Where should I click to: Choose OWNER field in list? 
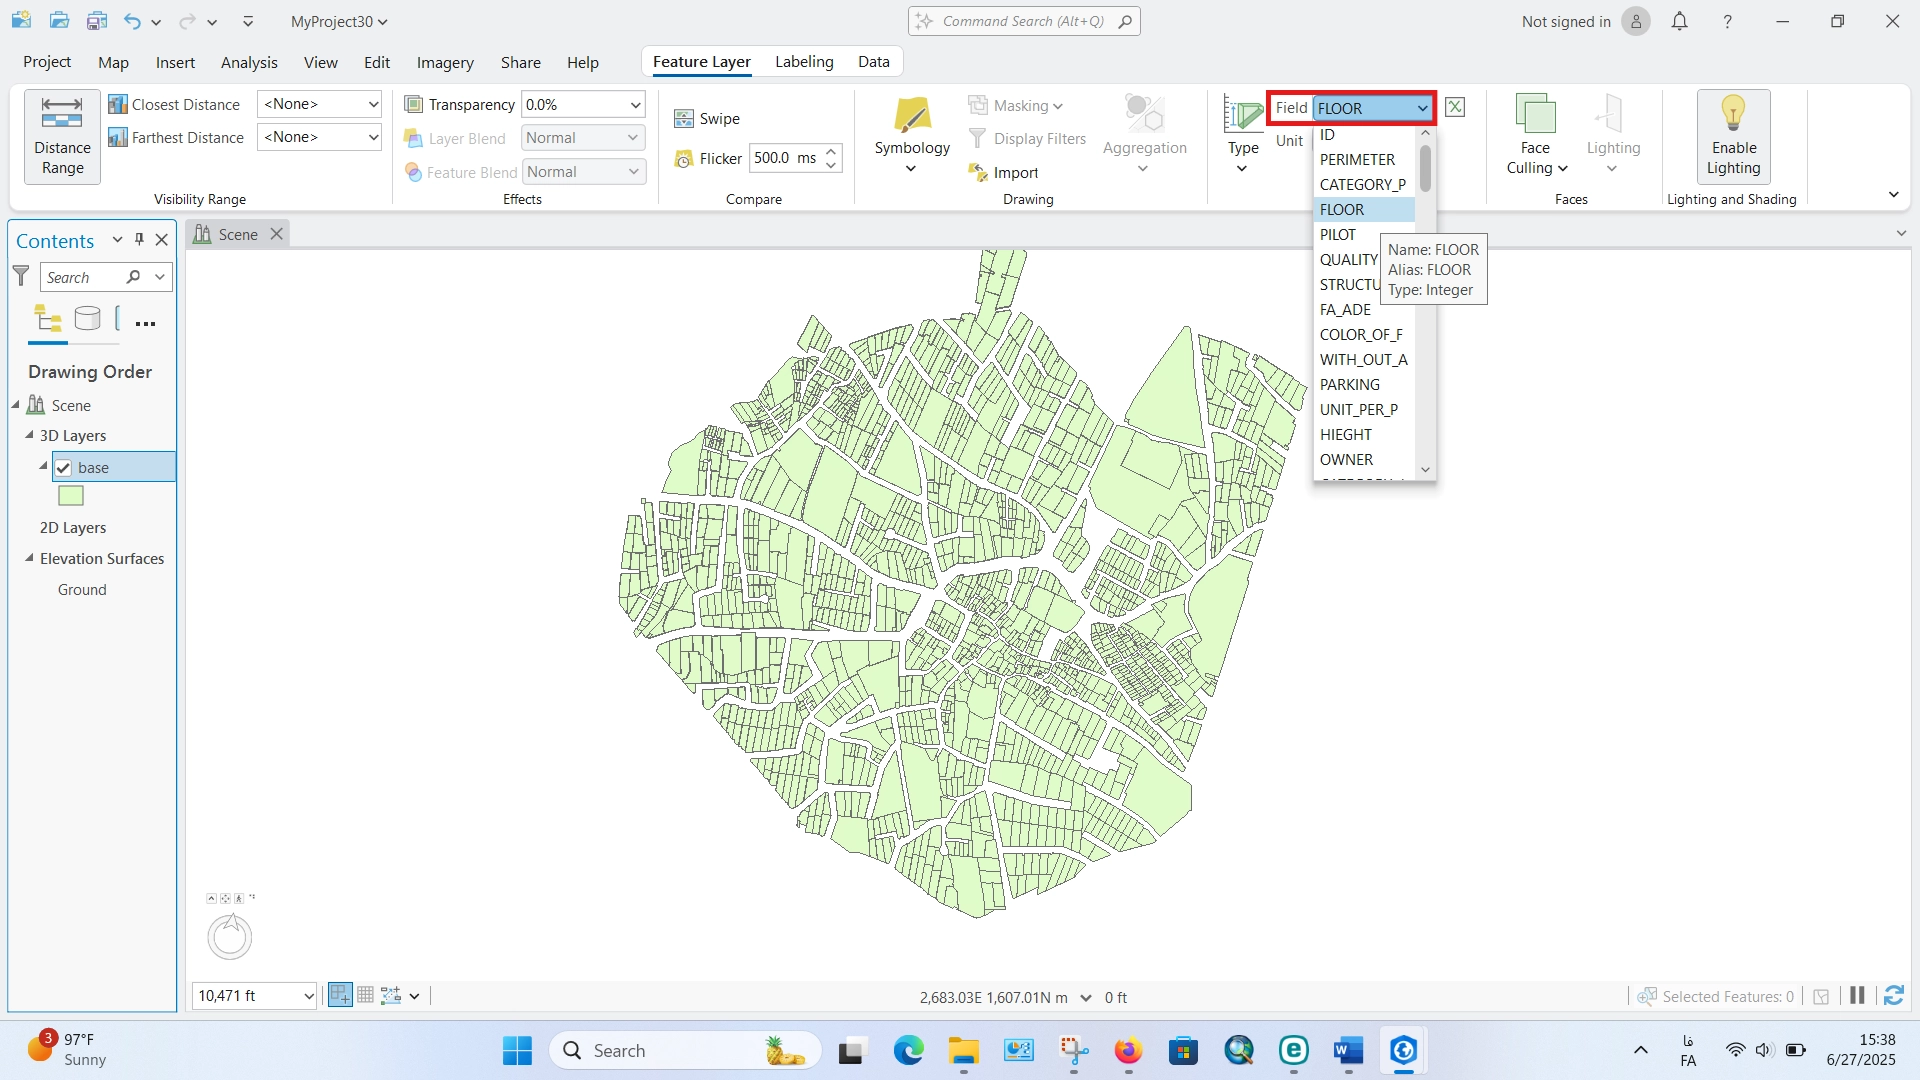coord(1364,459)
